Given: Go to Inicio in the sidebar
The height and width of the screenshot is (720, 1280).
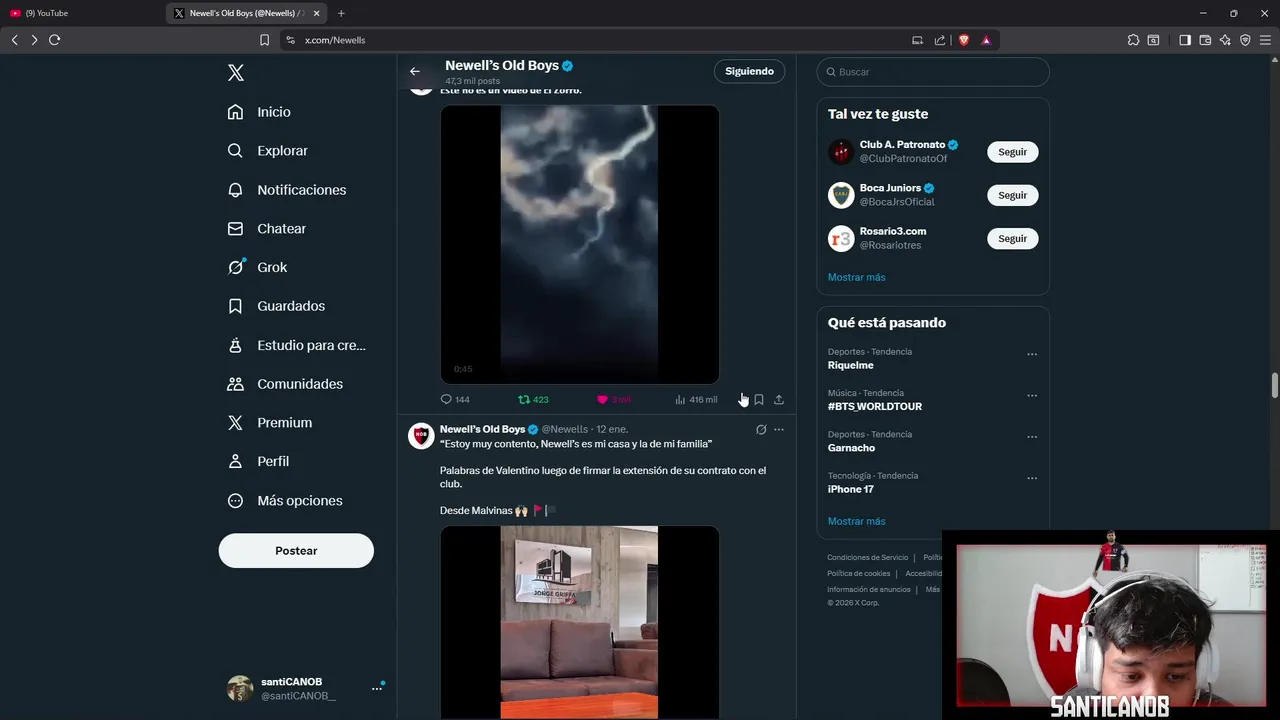Looking at the screenshot, I should 259,112.
